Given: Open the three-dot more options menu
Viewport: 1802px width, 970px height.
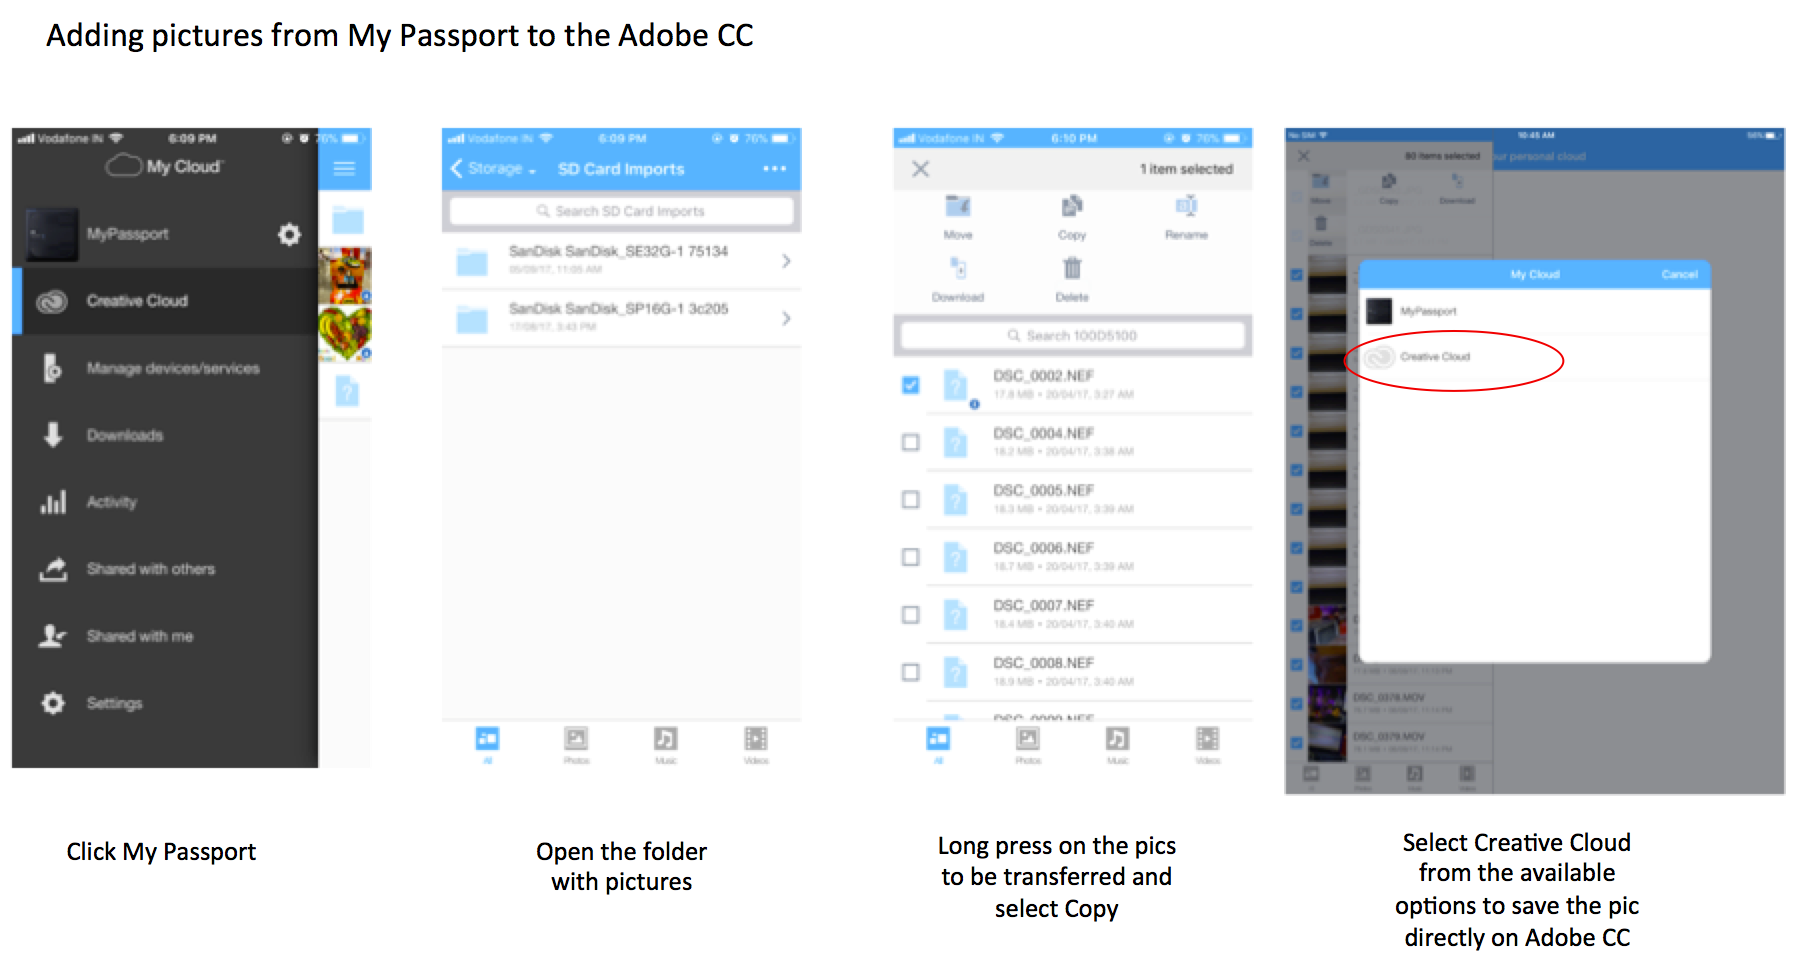Looking at the screenshot, I should point(774,169).
